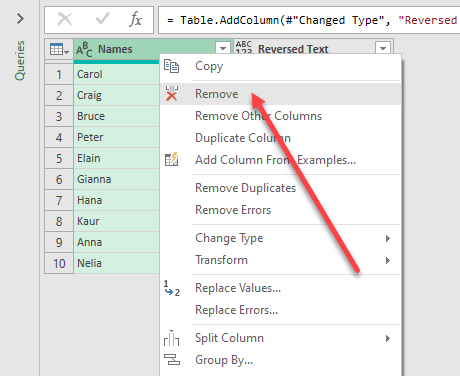Click the Group By icon
The height and width of the screenshot is (376, 460).
[x=172, y=360]
